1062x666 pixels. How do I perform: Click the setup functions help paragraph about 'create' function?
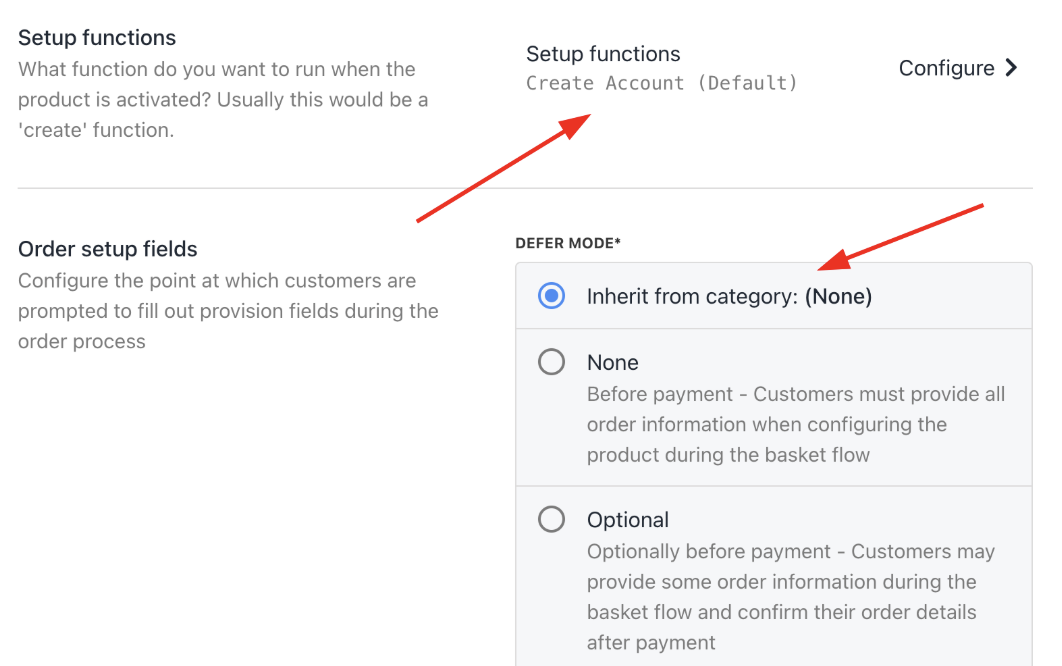[223, 100]
